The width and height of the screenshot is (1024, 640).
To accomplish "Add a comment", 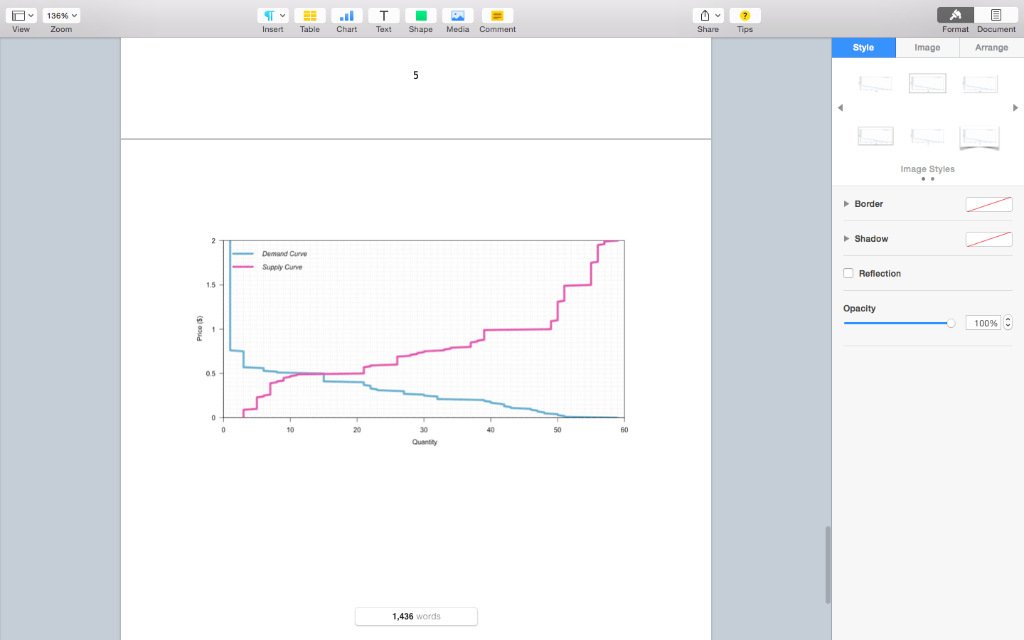I will pos(496,15).
